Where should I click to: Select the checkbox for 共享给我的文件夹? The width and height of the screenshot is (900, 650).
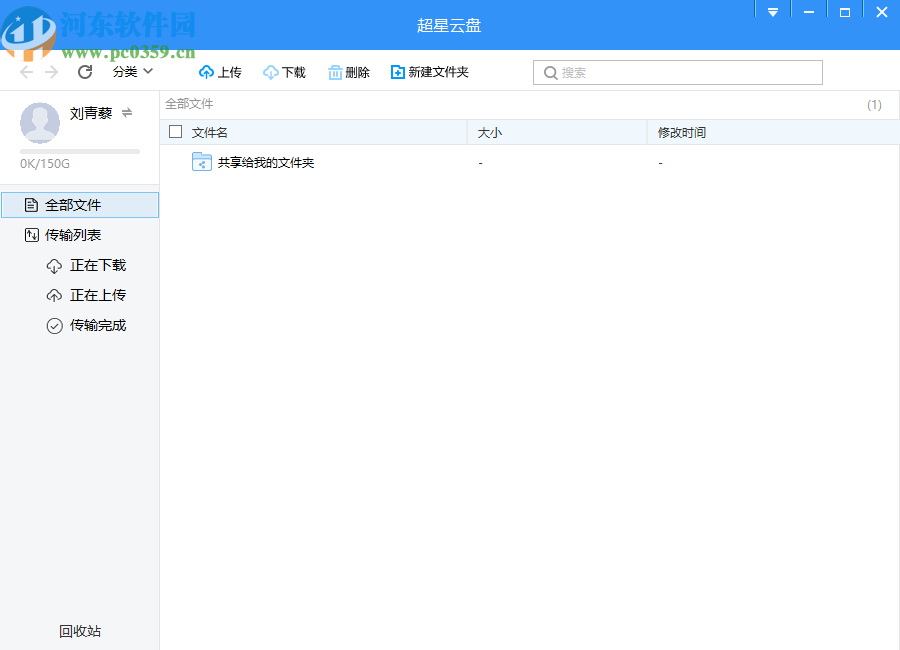click(x=175, y=161)
